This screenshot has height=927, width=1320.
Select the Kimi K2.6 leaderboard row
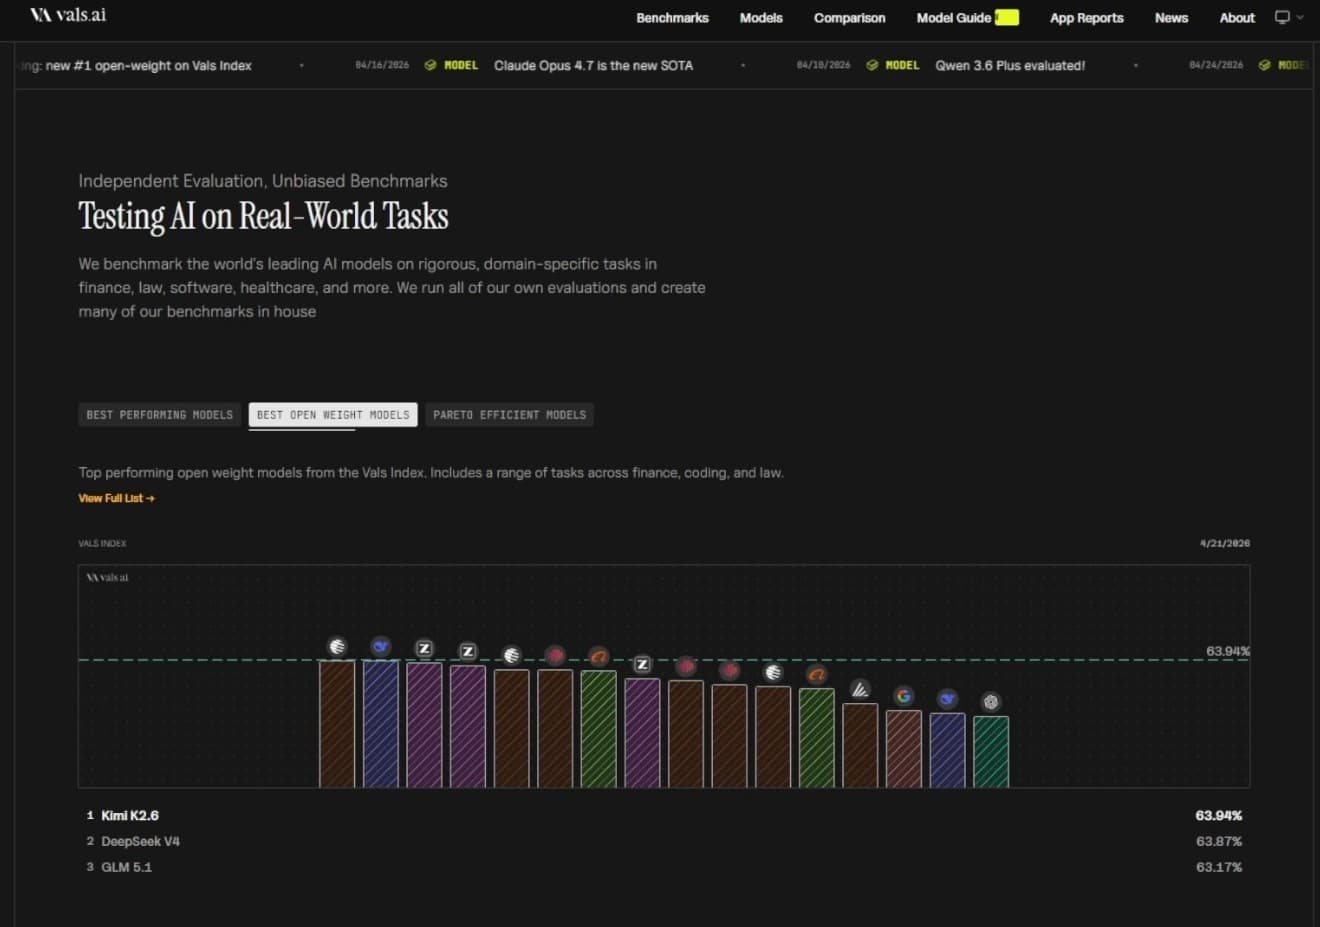[664, 815]
